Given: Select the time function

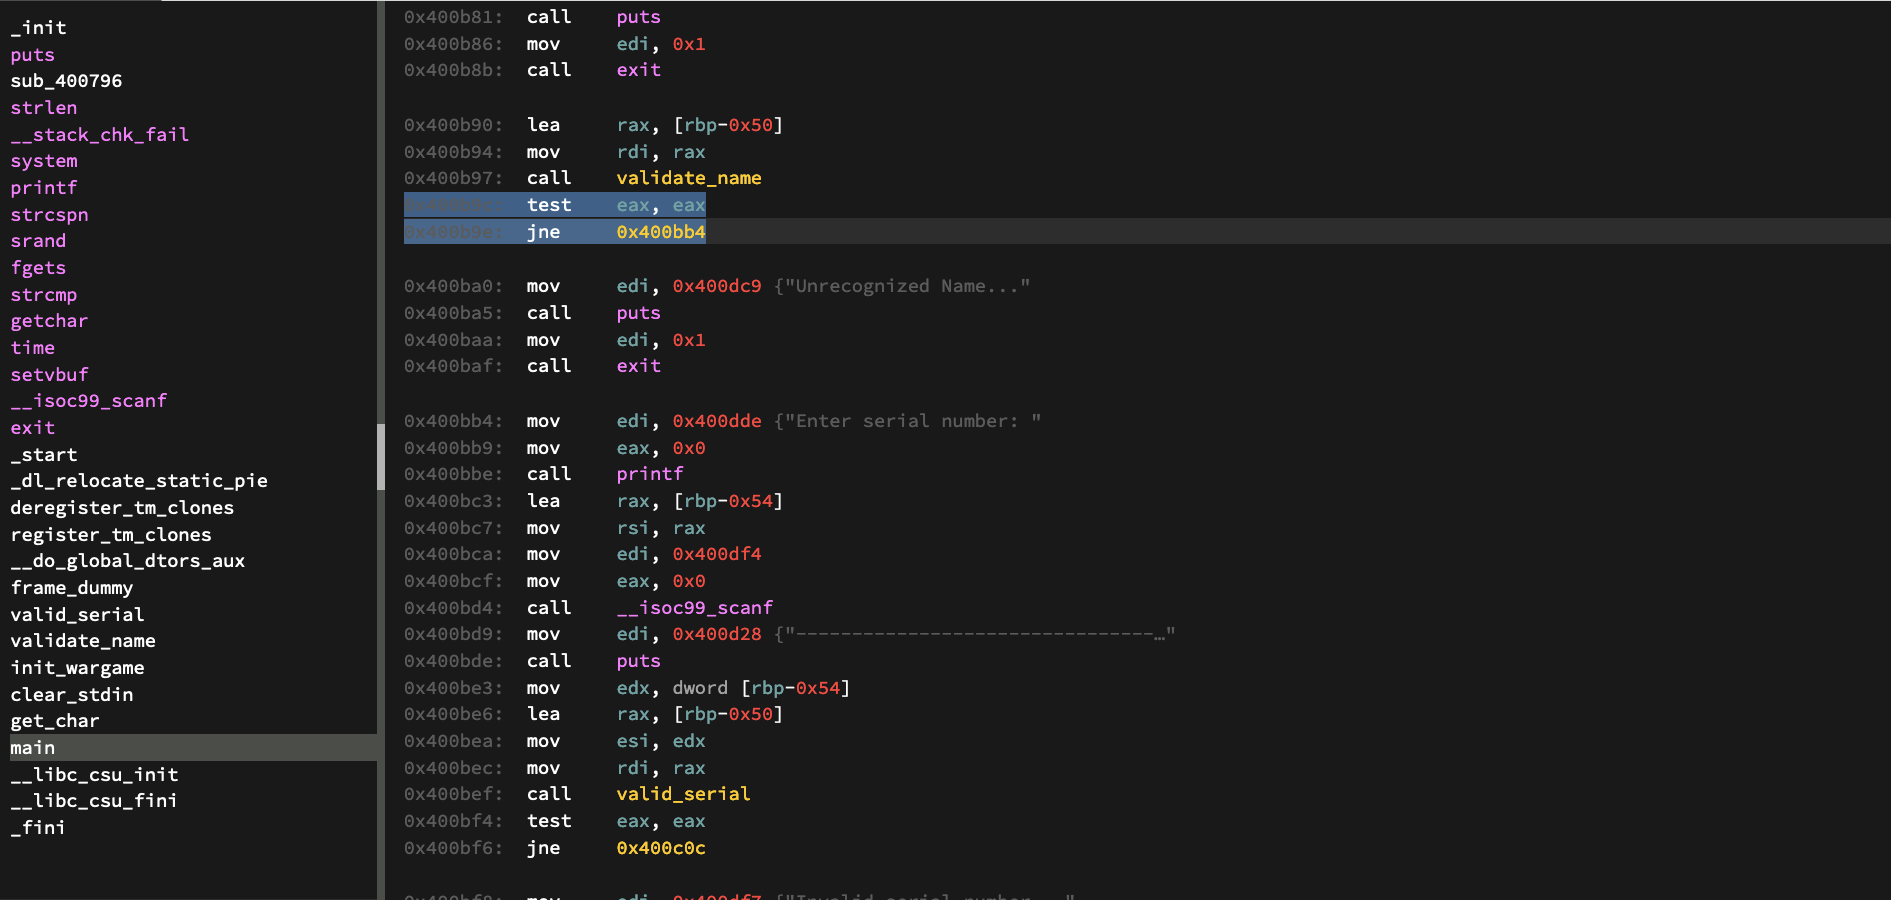Looking at the screenshot, I should click(x=32, y=348).
